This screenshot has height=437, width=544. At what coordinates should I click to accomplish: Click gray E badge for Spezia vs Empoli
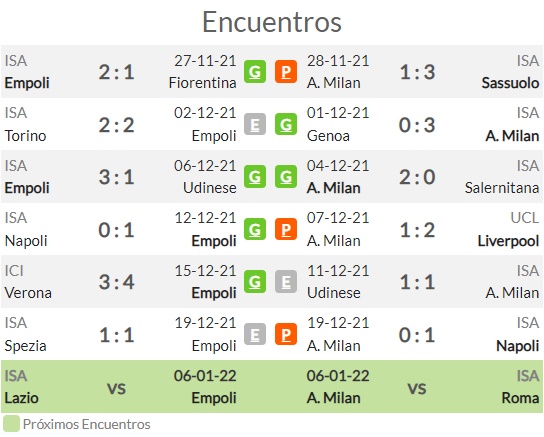click(255, 334)
